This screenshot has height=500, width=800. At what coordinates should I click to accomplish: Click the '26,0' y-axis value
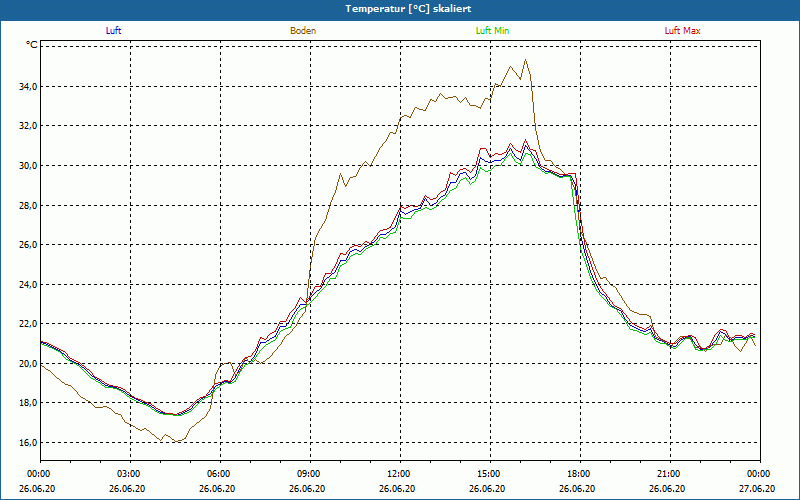29,245
